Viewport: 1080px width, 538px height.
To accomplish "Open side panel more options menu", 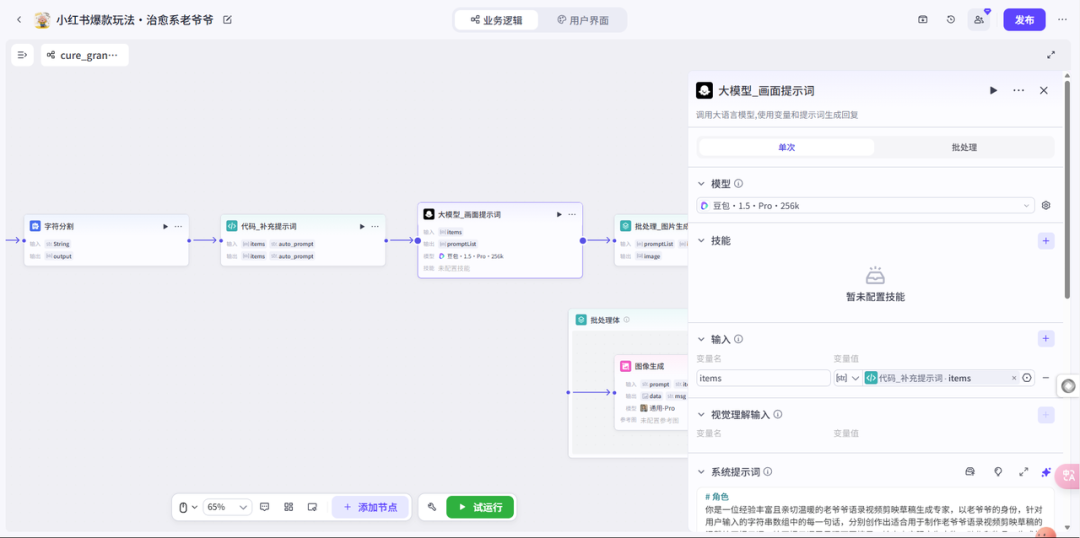I will point(1019,90).
